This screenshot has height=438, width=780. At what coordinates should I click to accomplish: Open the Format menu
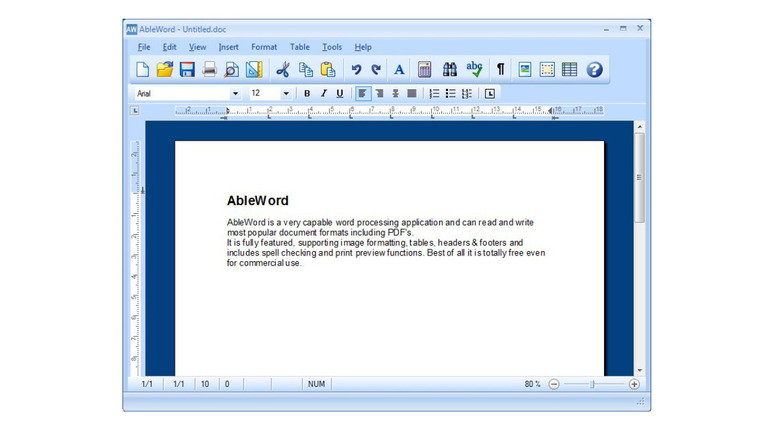(264, 47)
